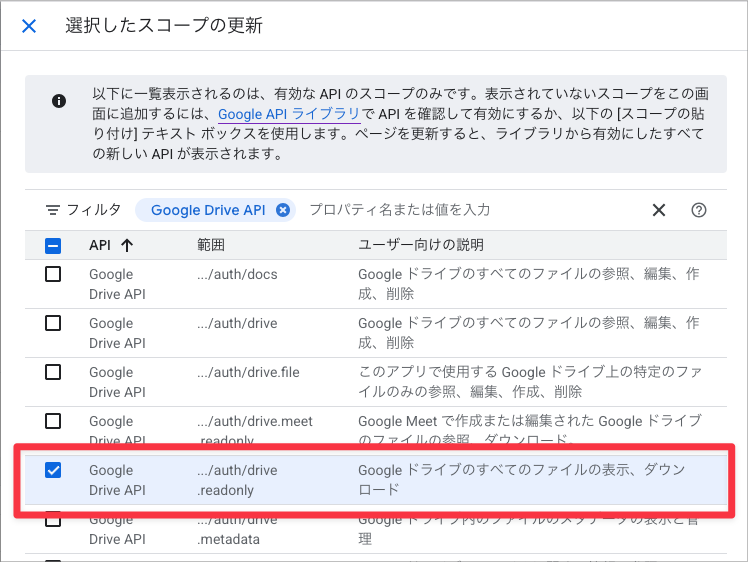
Task: Toggle the select-all header checkbox
Action: pos(53,246)
